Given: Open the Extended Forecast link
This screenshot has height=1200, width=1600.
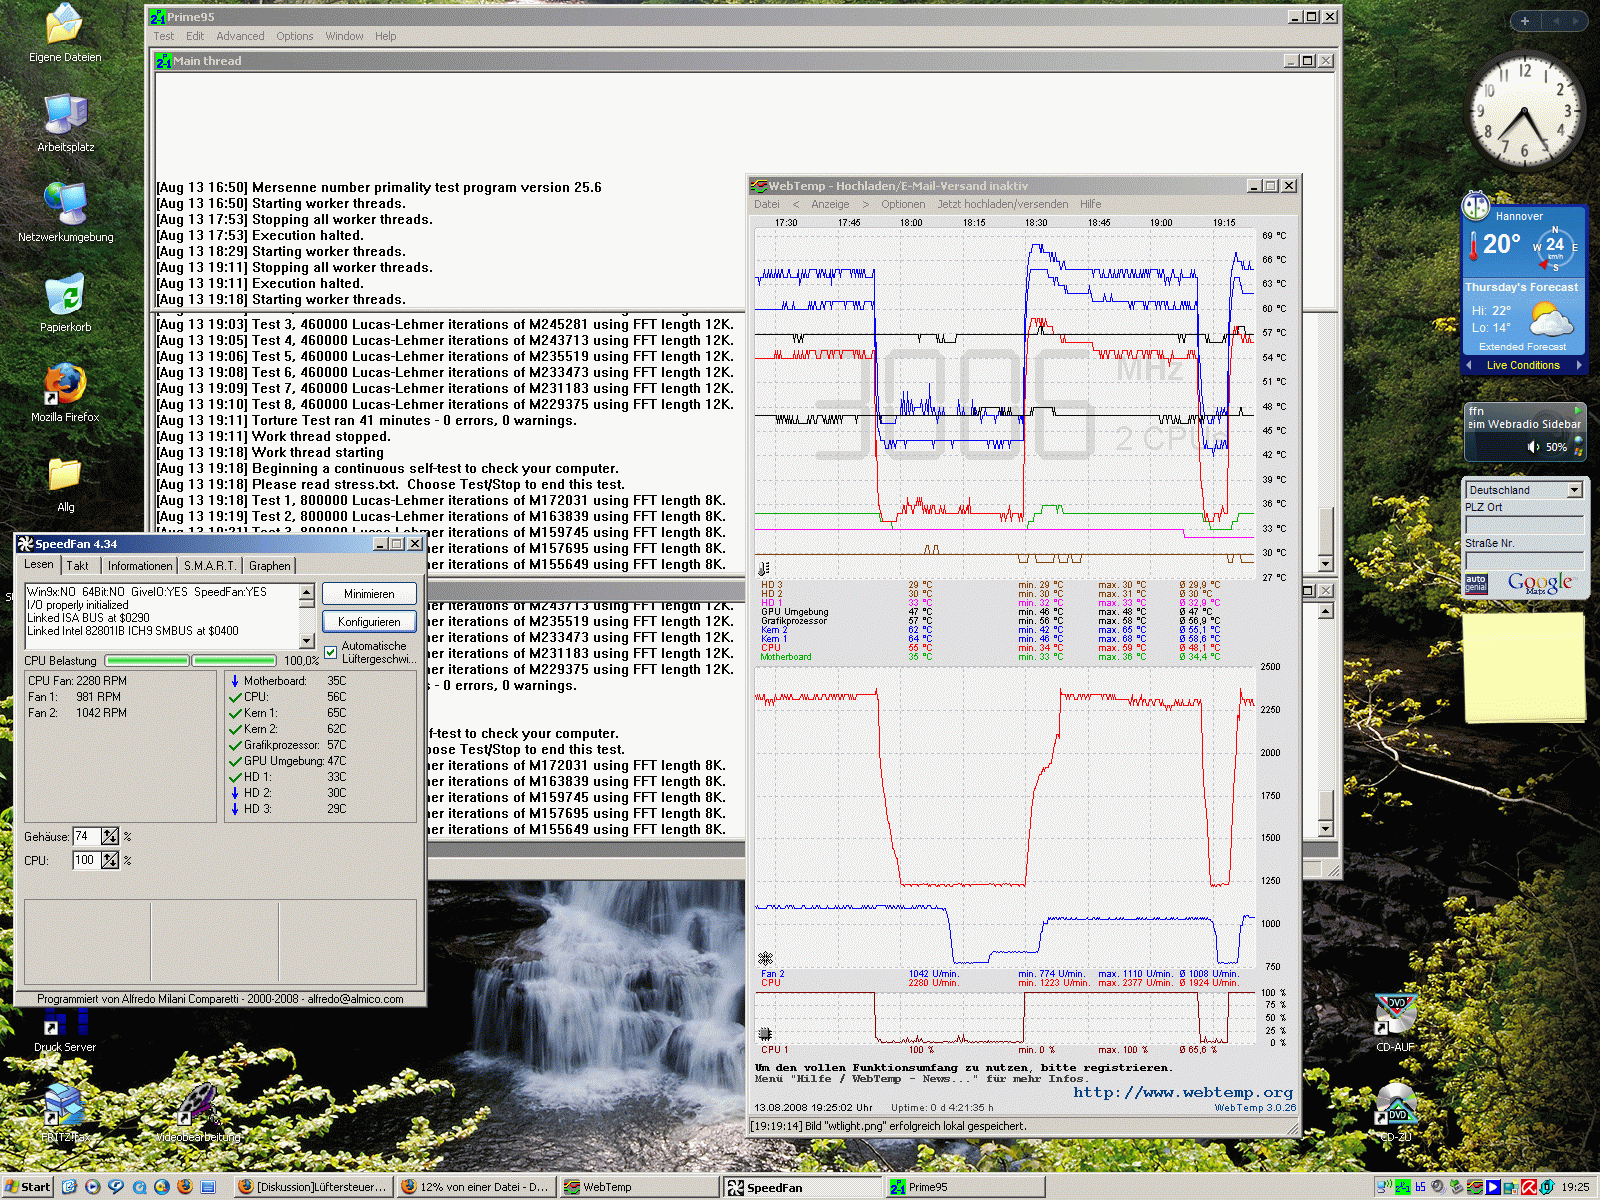Looking at the screenshot, I should [1522, 347].
